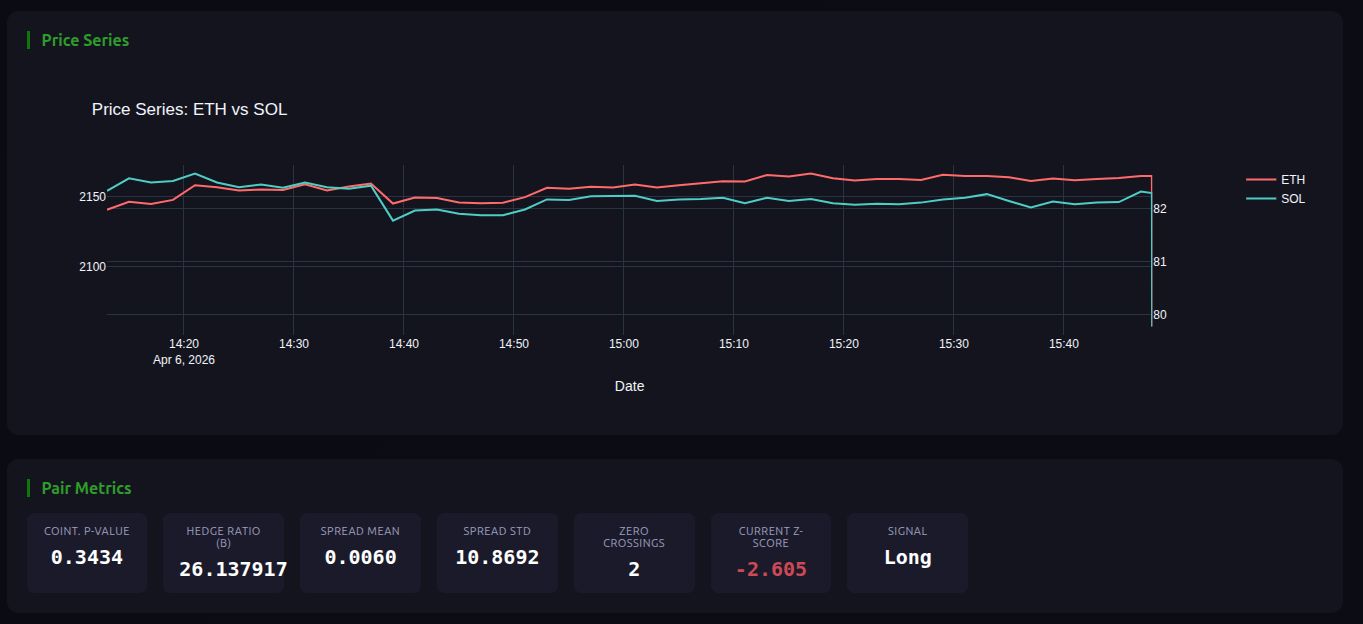Click the Current Z-Score value -2.605
This screenshot has height=624, width=1363.
pyautogui.click(x=770, y=569)
